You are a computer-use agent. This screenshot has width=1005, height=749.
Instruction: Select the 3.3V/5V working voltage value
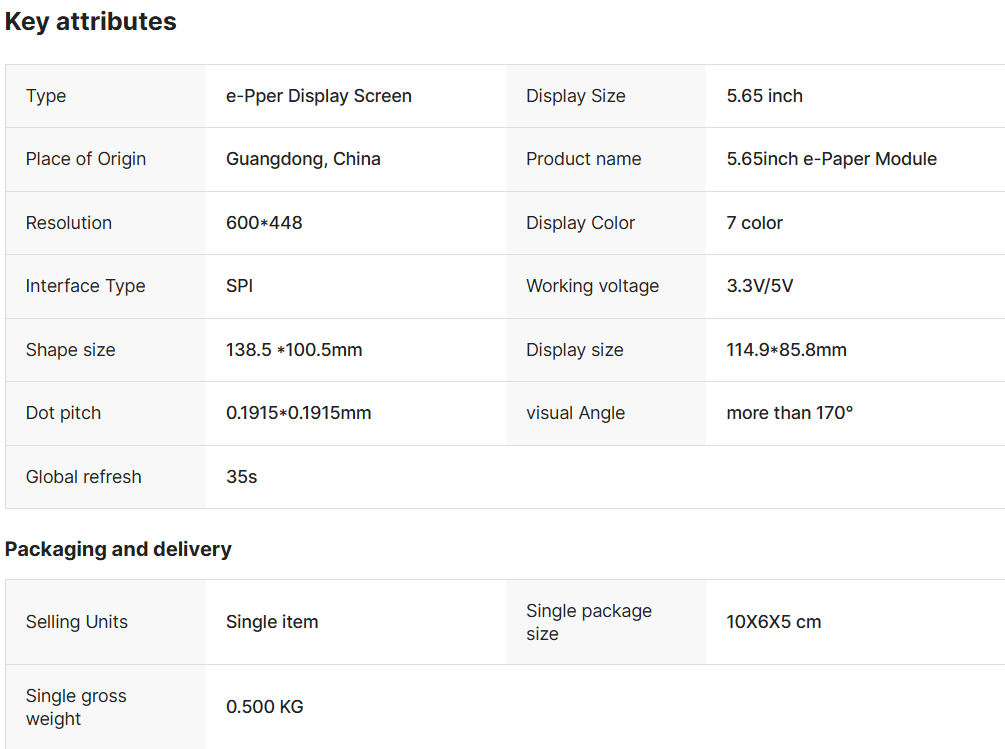click(759, 286)
